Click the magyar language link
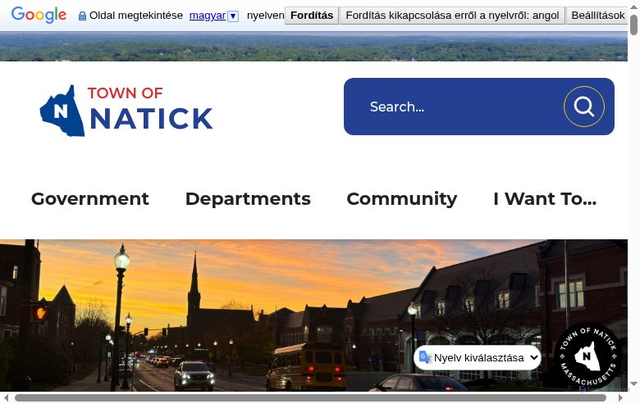 coord(207,16)
